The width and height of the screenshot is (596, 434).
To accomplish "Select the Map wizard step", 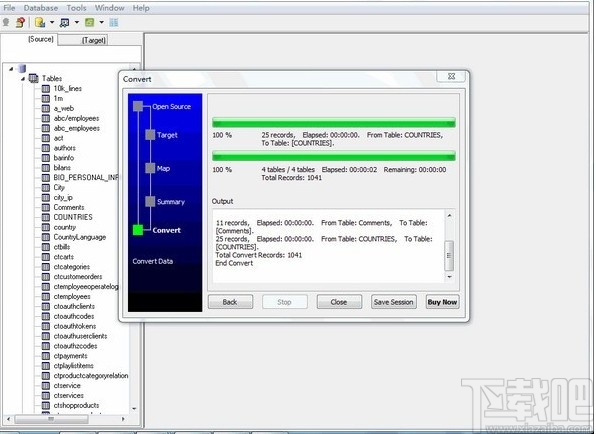I will pos(163,168).
